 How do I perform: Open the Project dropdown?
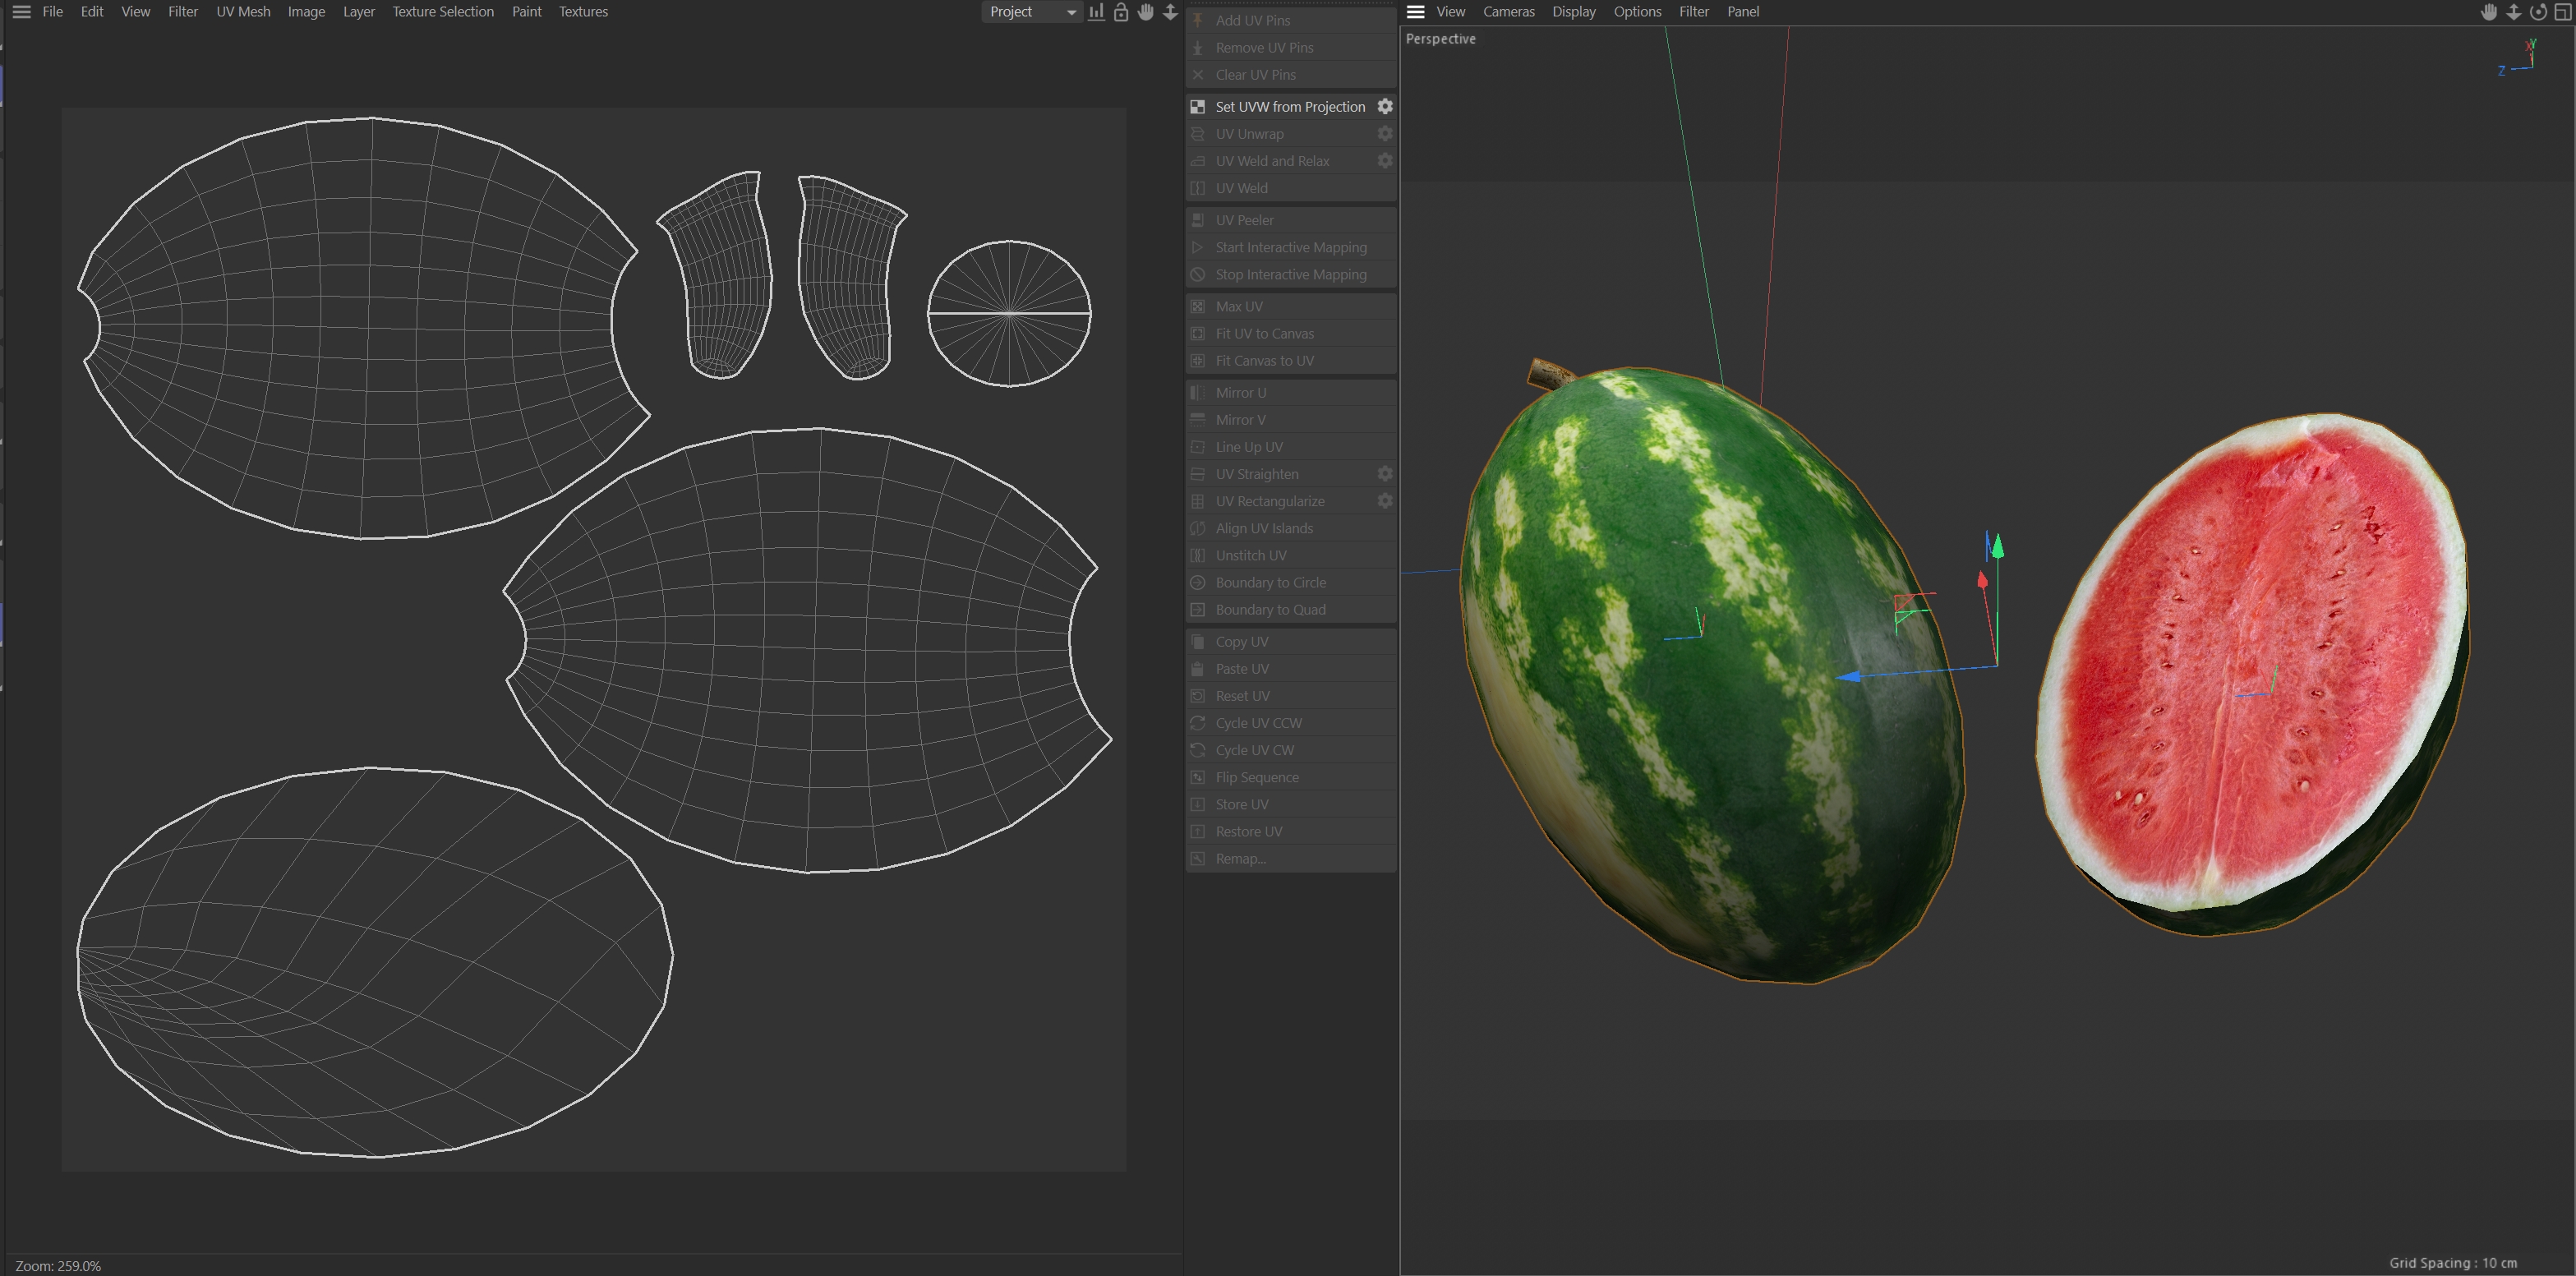1031,12
